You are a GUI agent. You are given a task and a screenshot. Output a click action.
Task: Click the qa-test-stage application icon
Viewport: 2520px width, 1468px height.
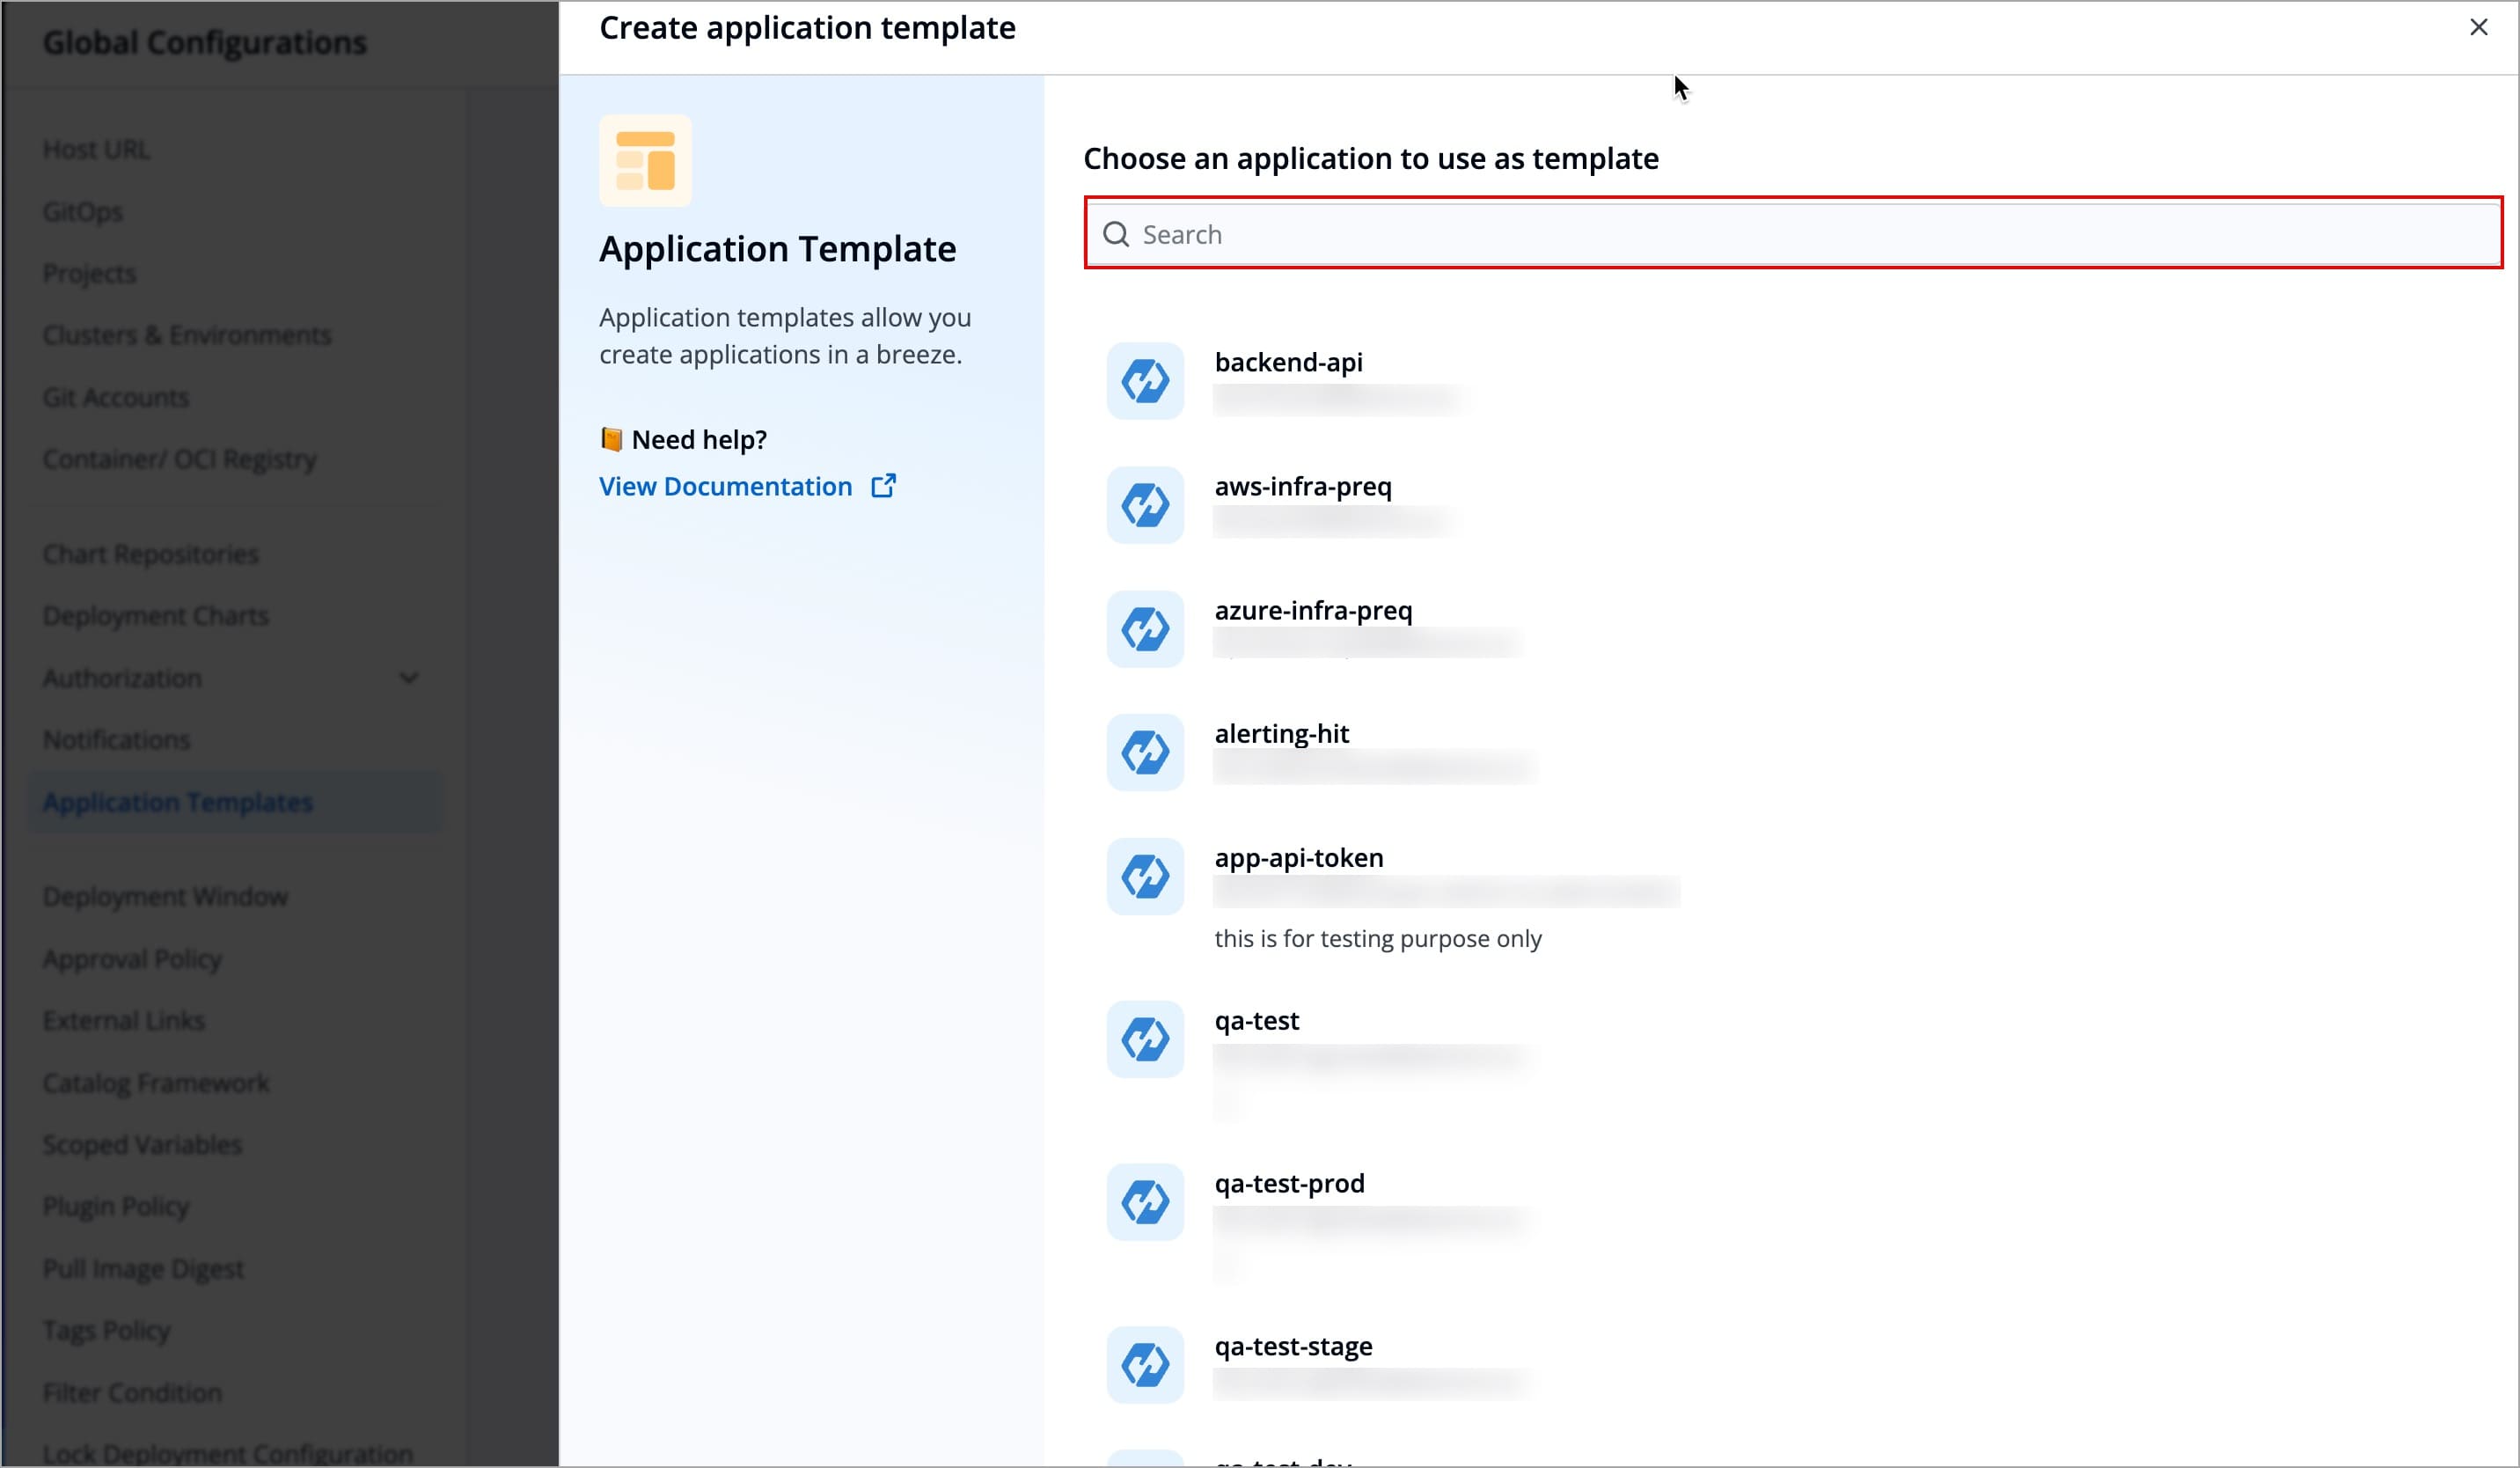coord(1144,1365)
